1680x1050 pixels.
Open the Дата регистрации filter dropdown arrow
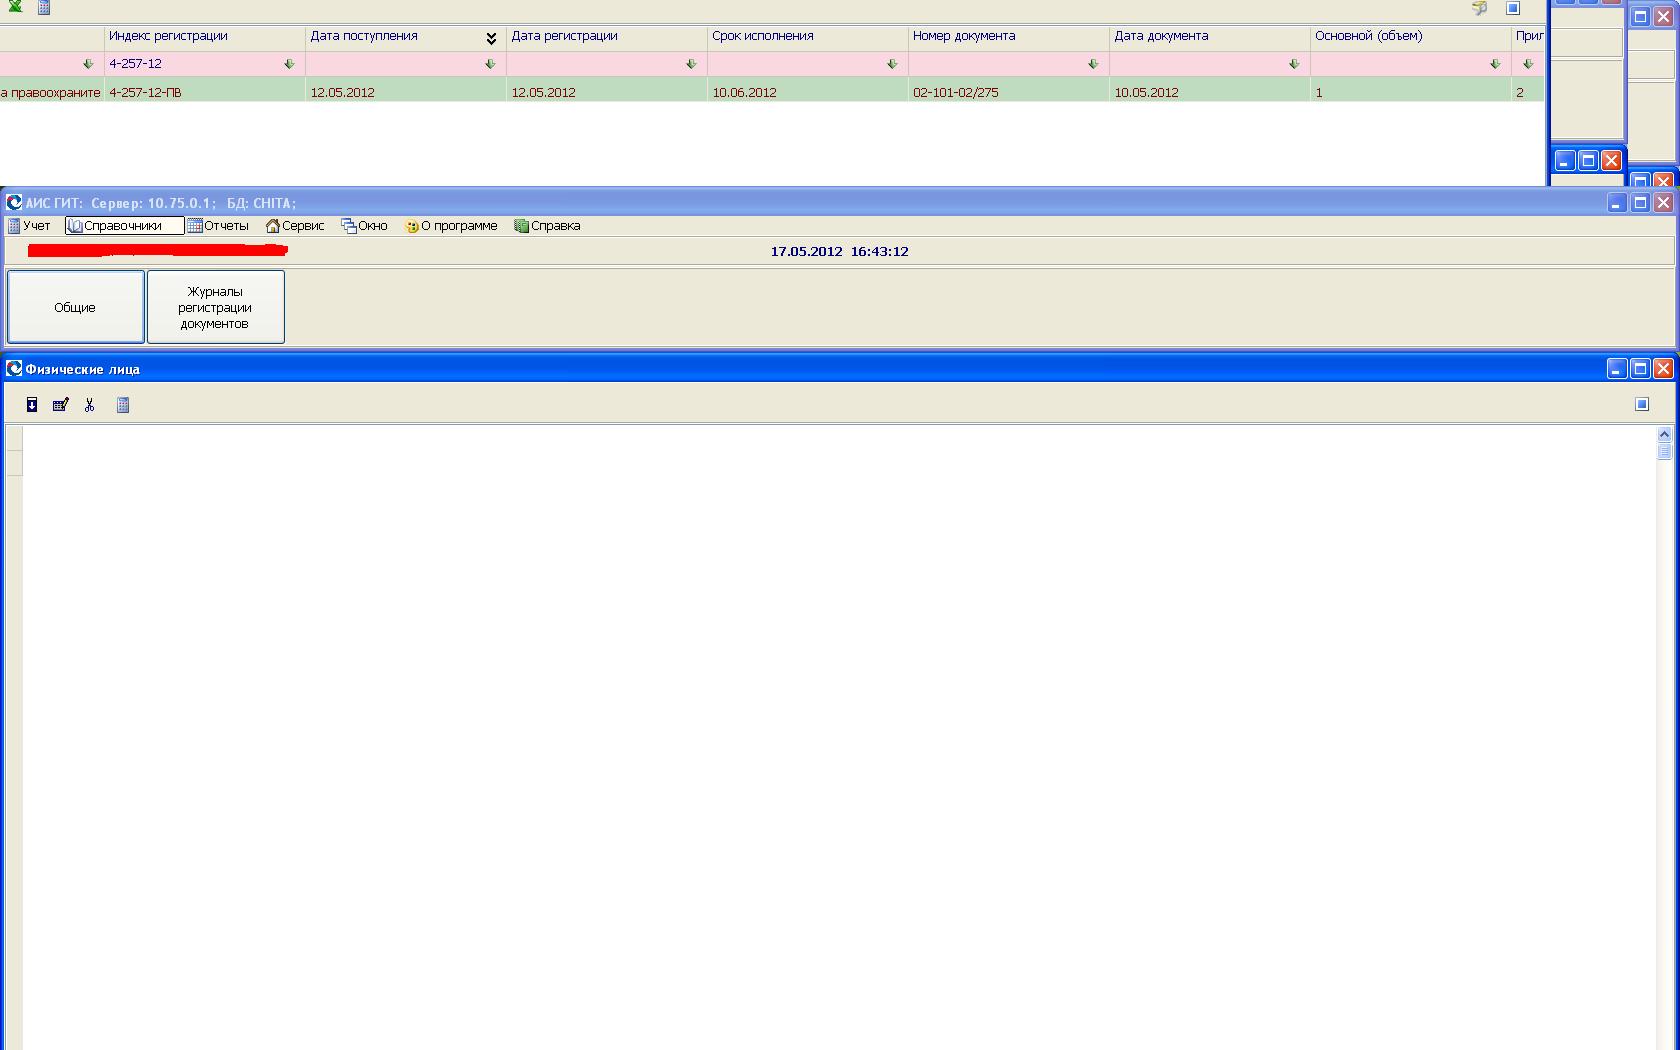click(x=691, y=64)
